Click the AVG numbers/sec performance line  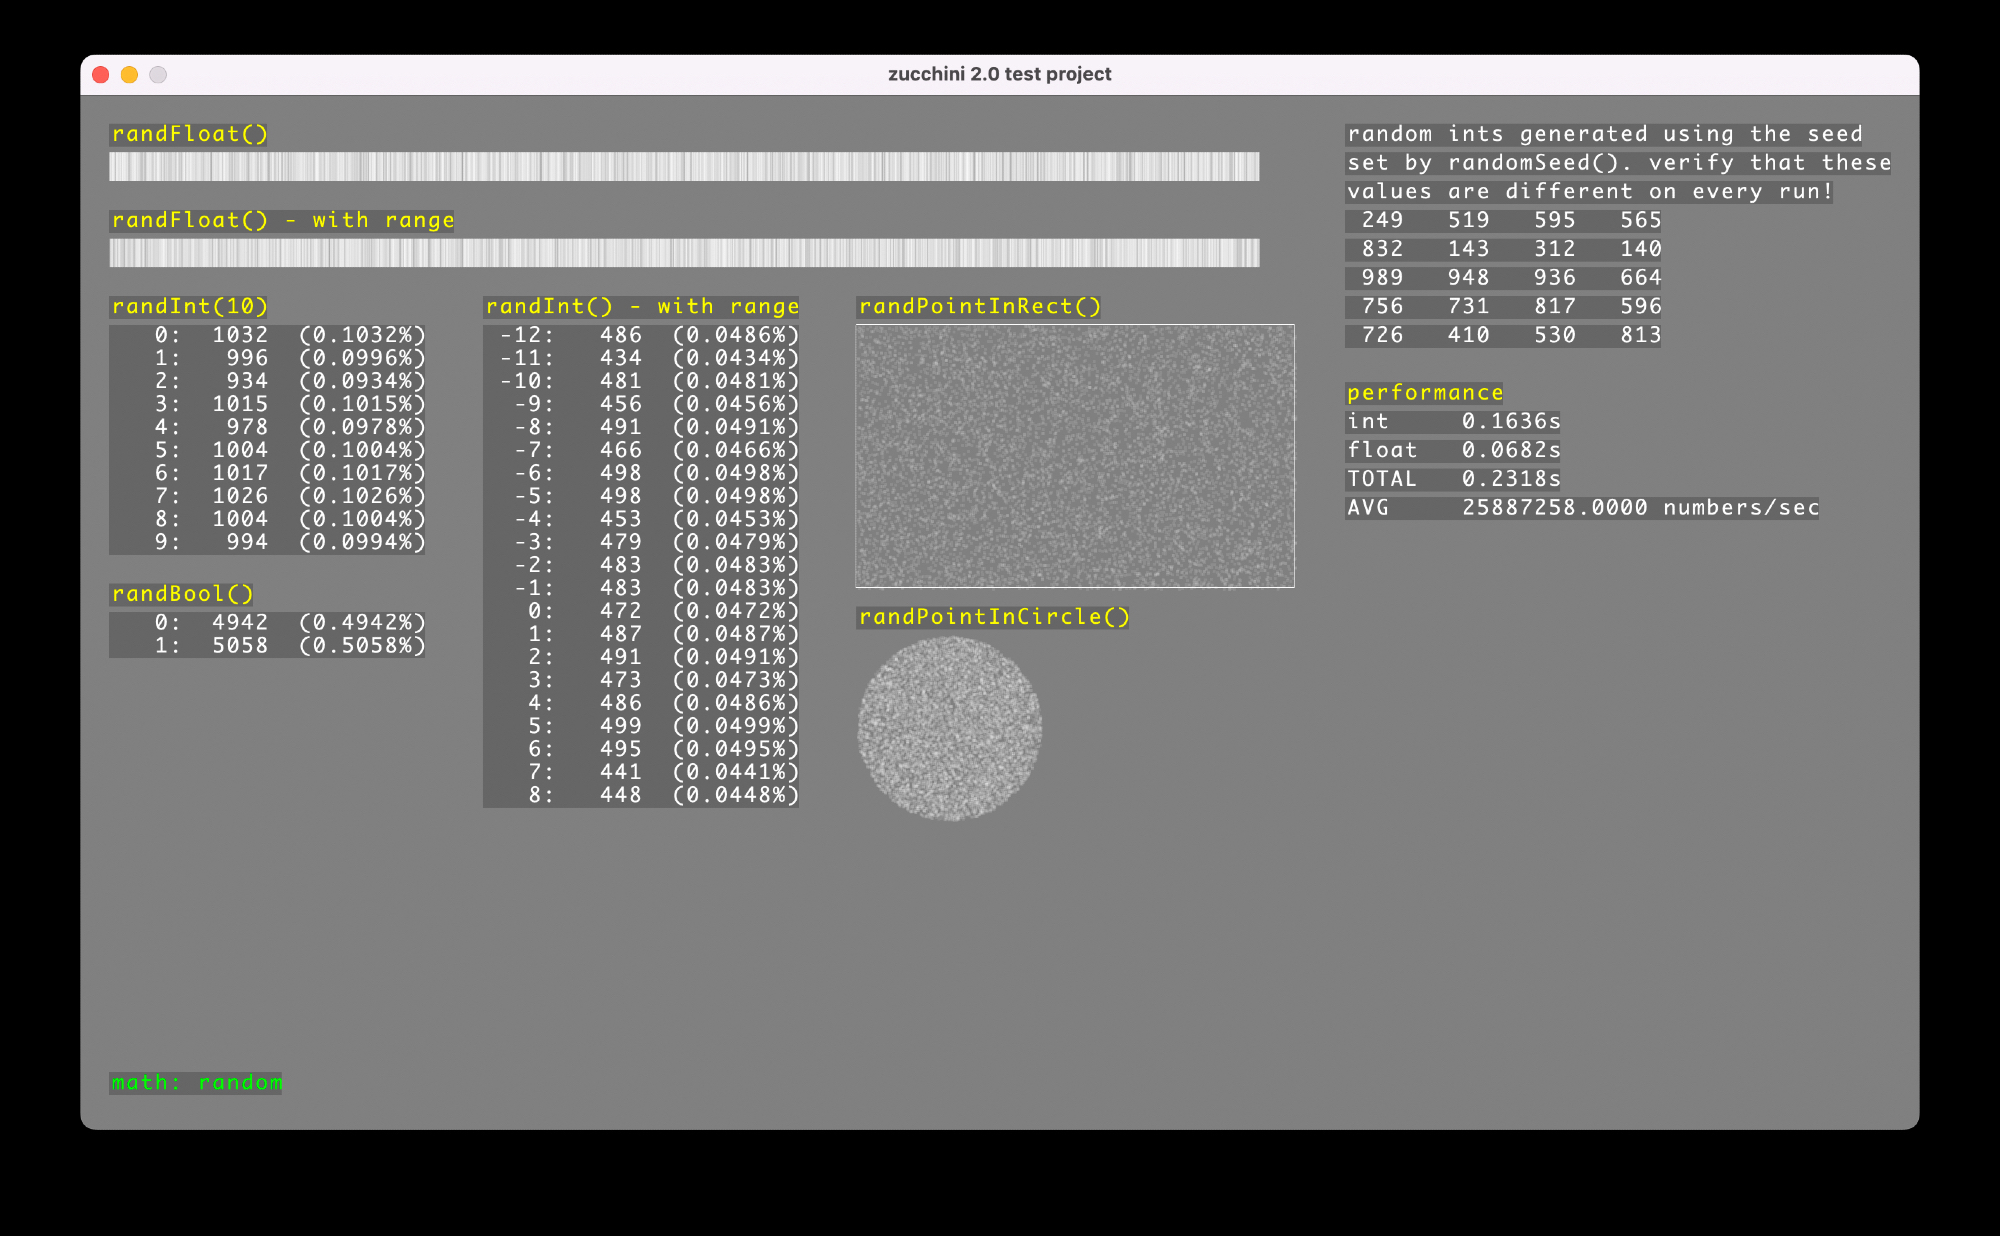tap(1582, 508)
